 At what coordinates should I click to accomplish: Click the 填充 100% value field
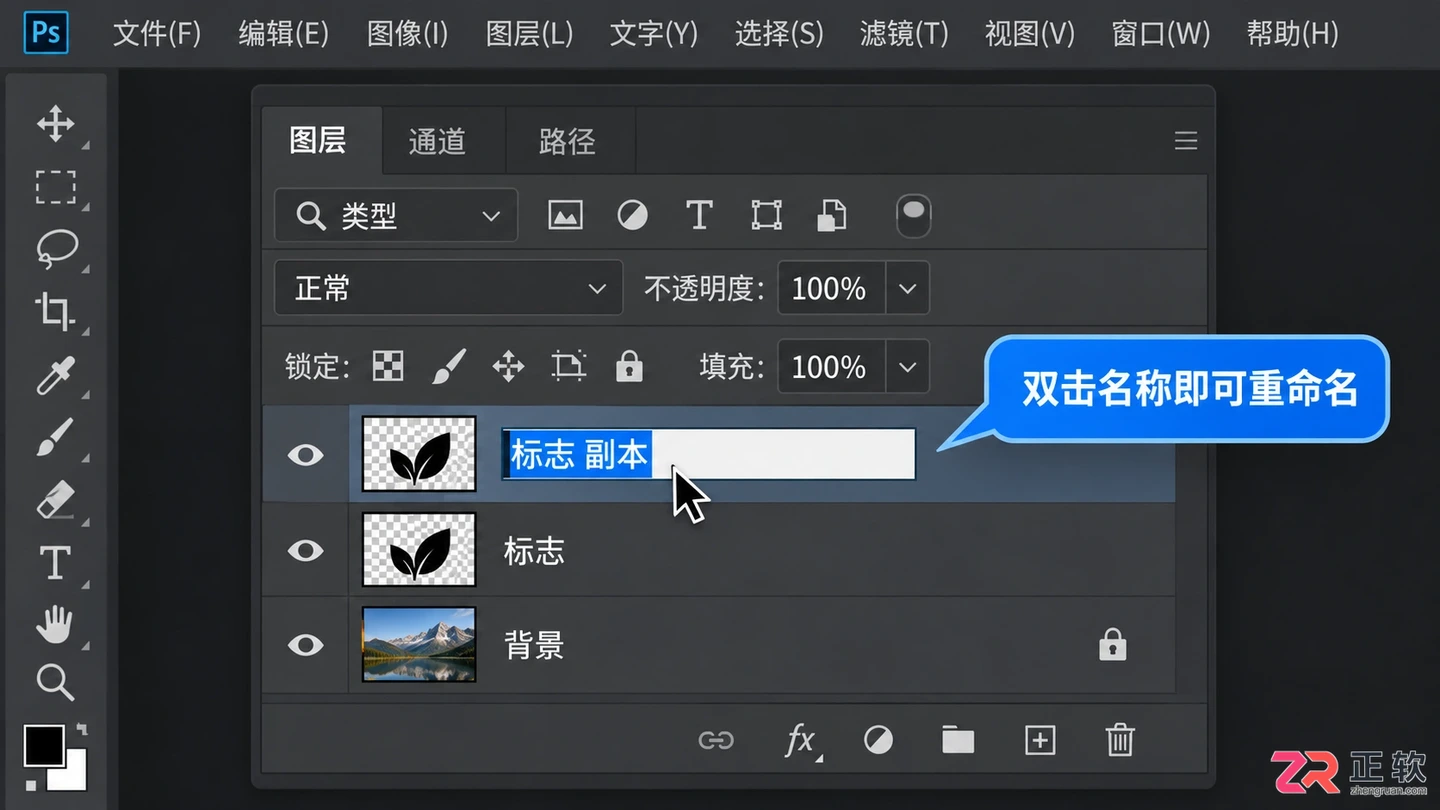(x=830, y=366)
